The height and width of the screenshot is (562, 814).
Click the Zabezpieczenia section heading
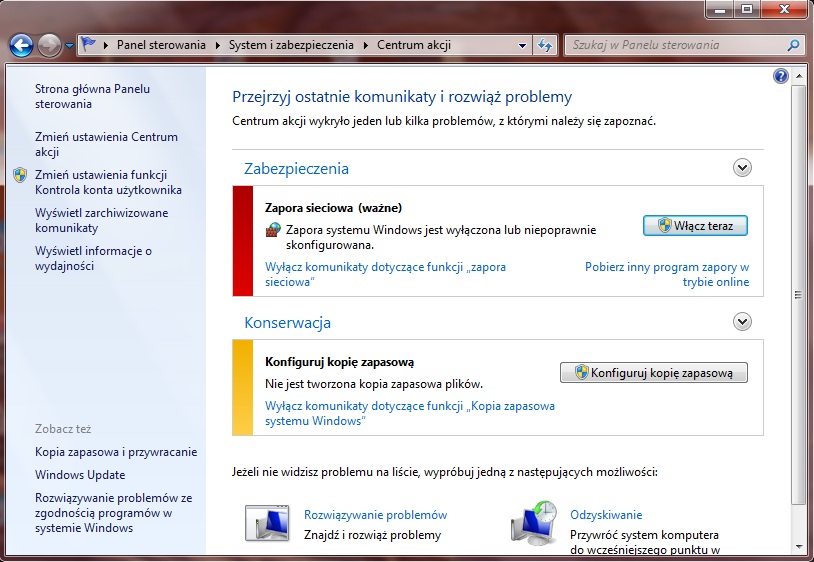296,169
